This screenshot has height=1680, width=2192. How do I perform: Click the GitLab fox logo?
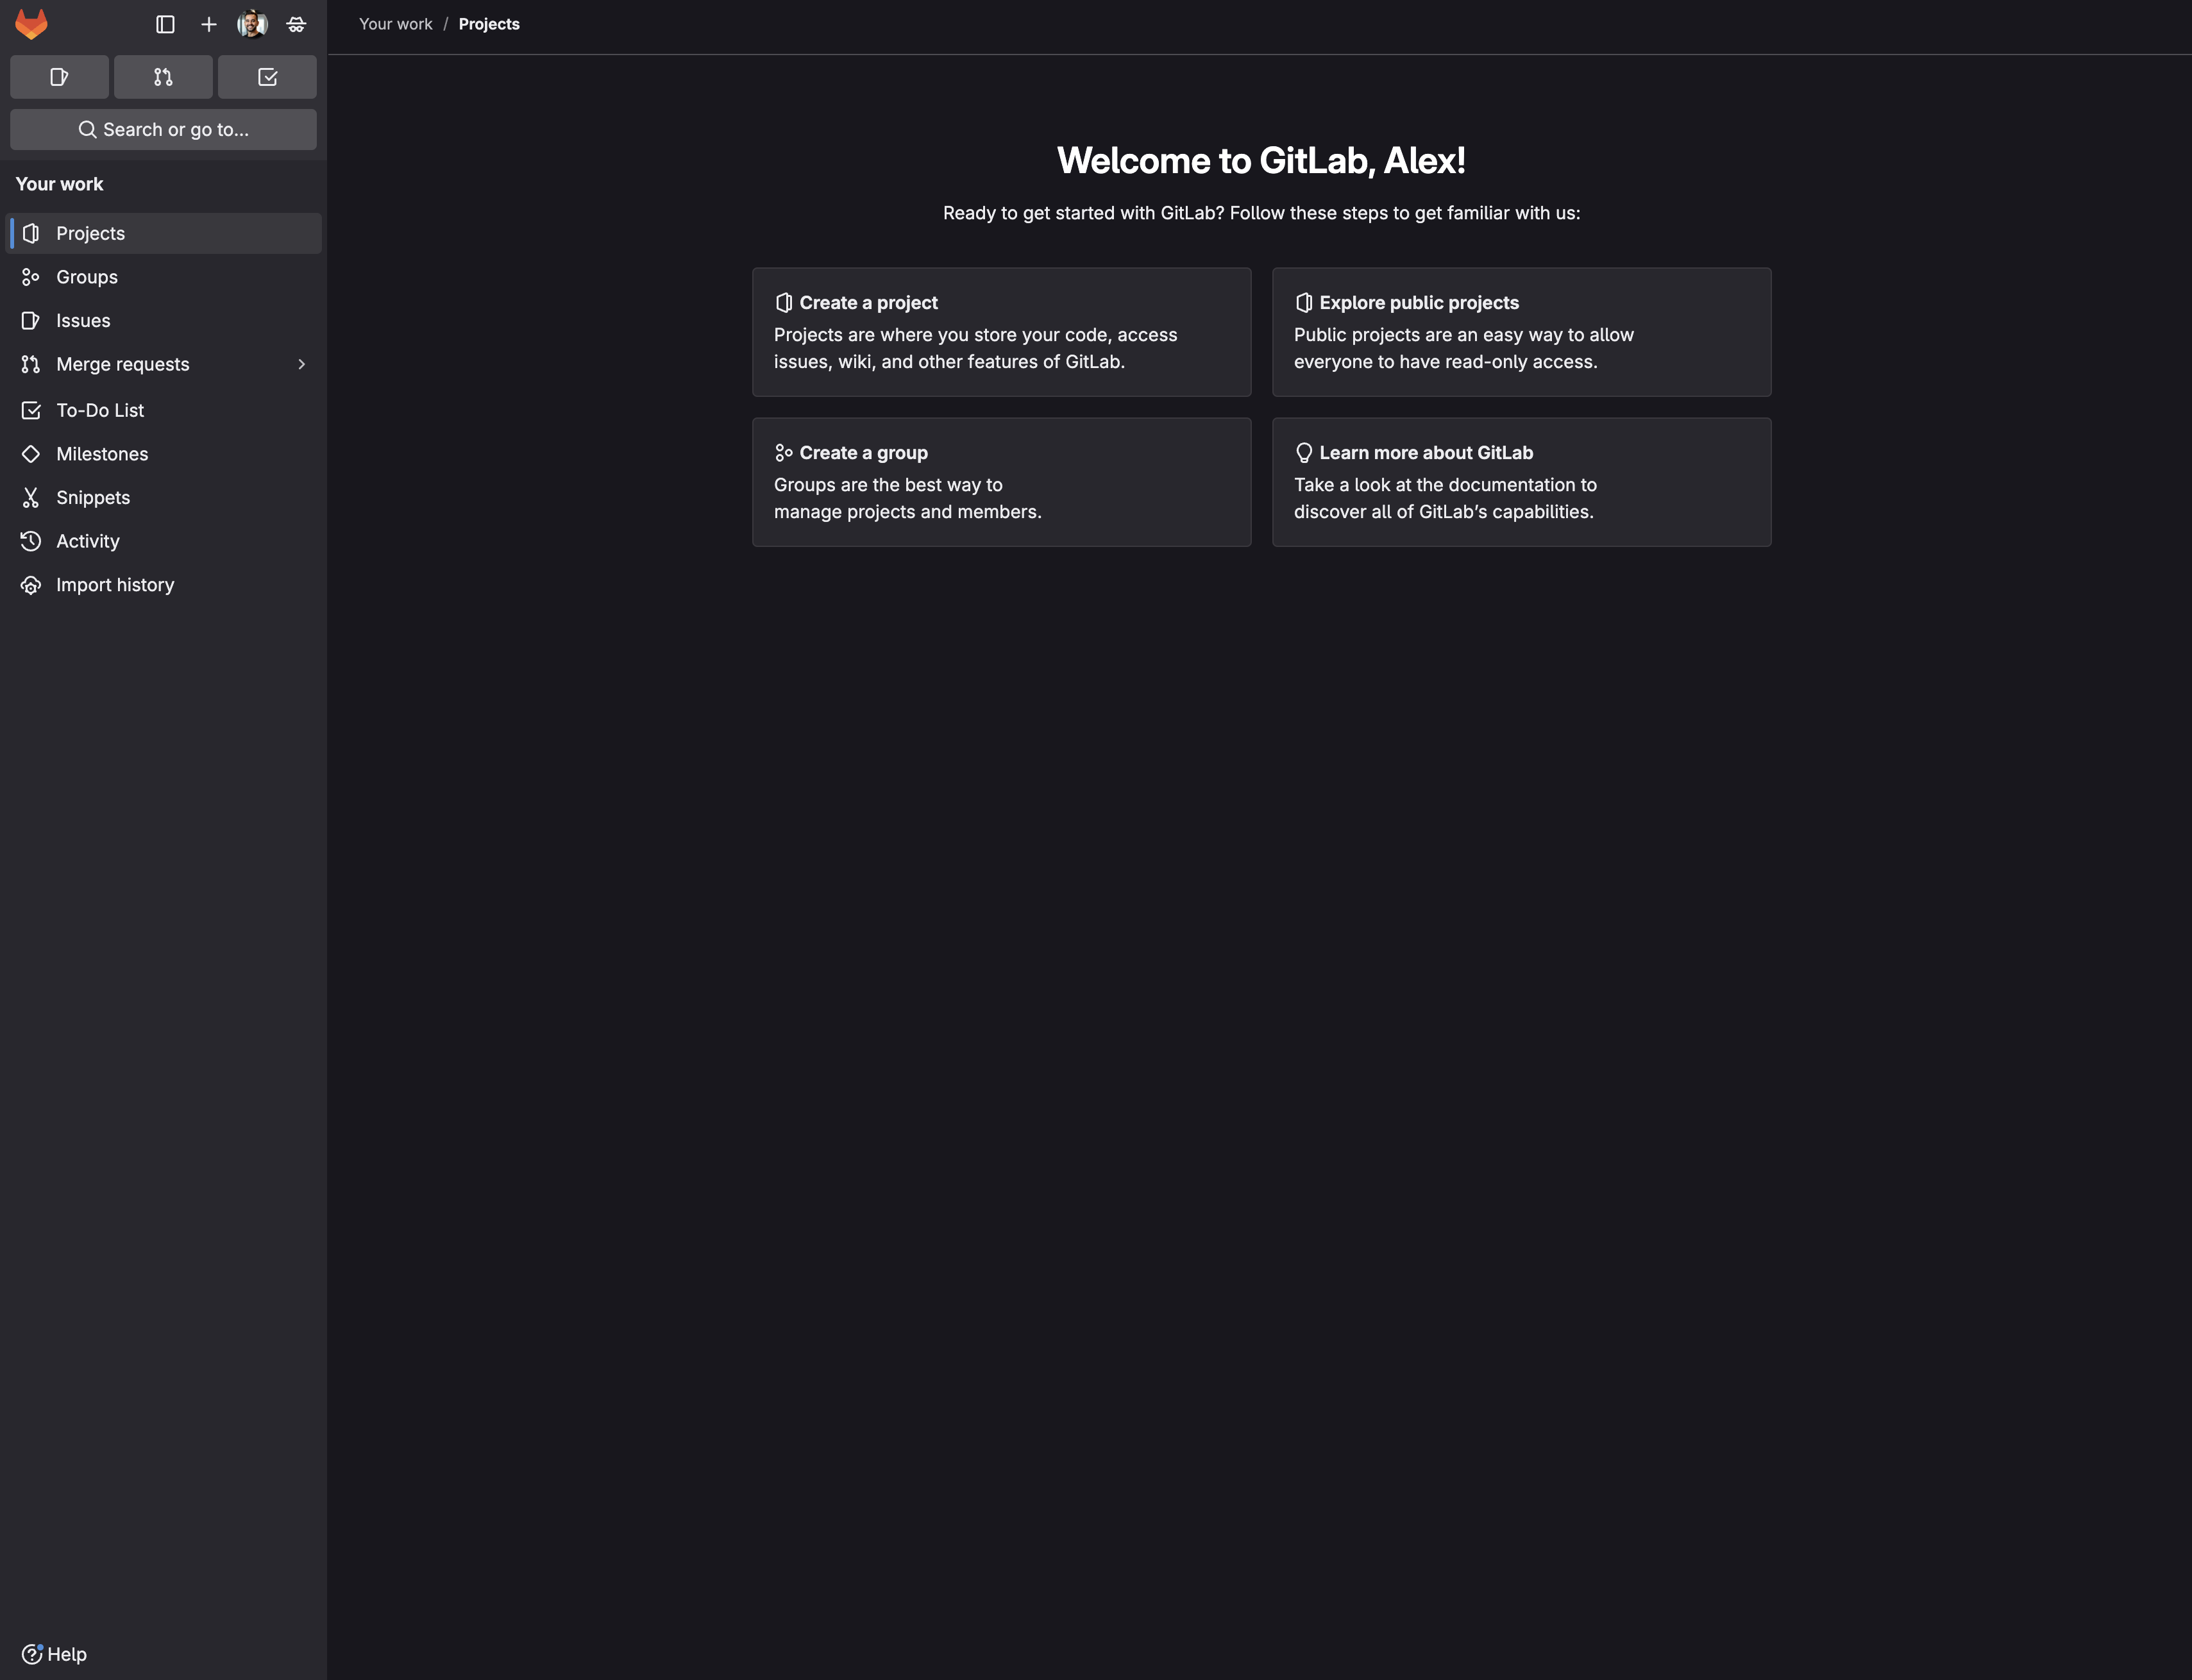pyautogui.click(x=31, y=24)
